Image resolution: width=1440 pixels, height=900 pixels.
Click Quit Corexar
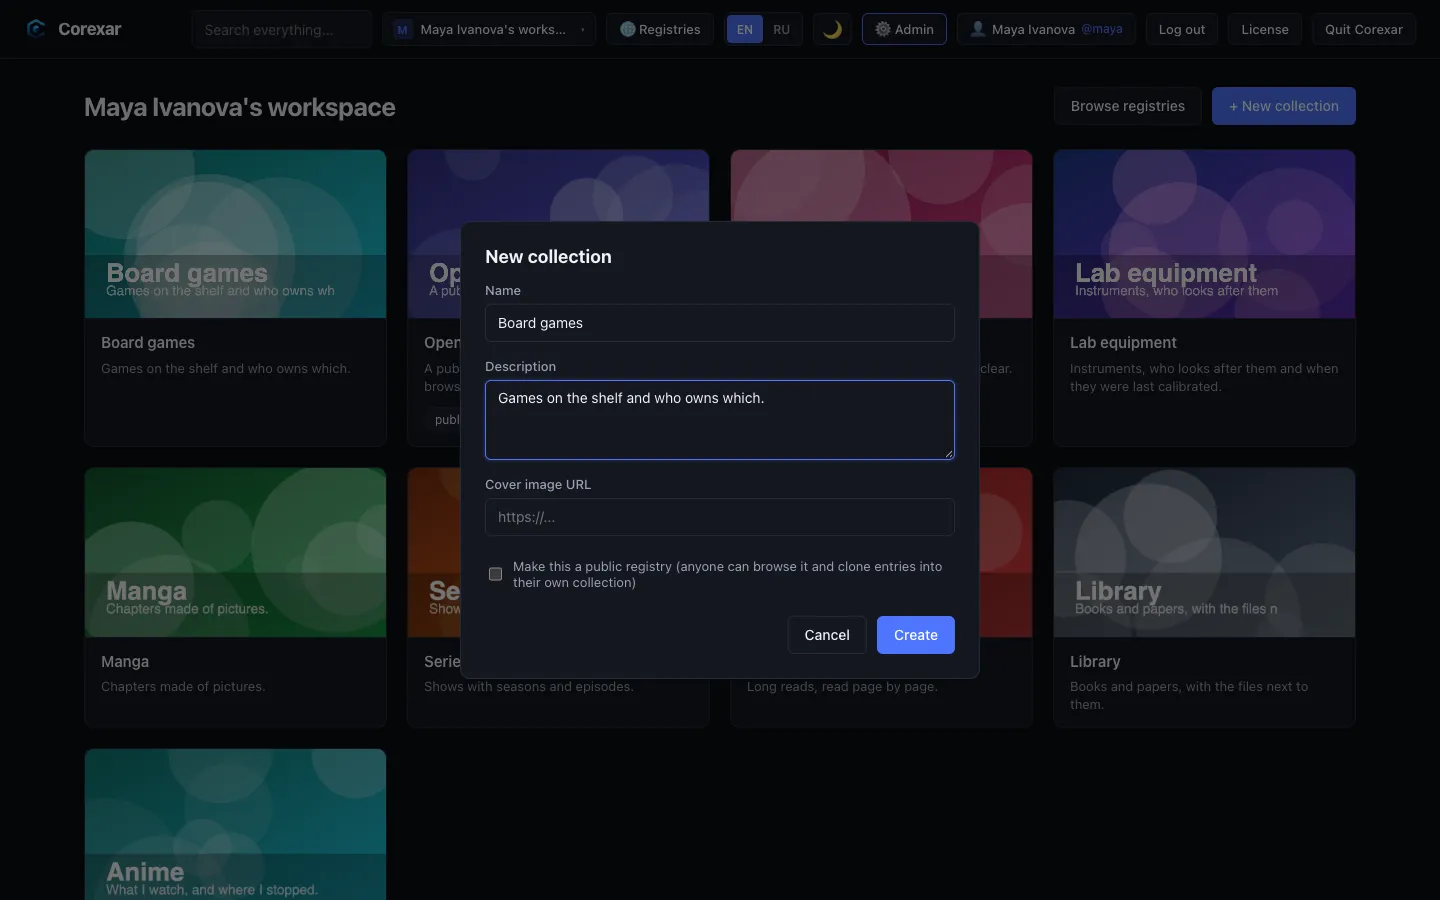pos(1364,30)
